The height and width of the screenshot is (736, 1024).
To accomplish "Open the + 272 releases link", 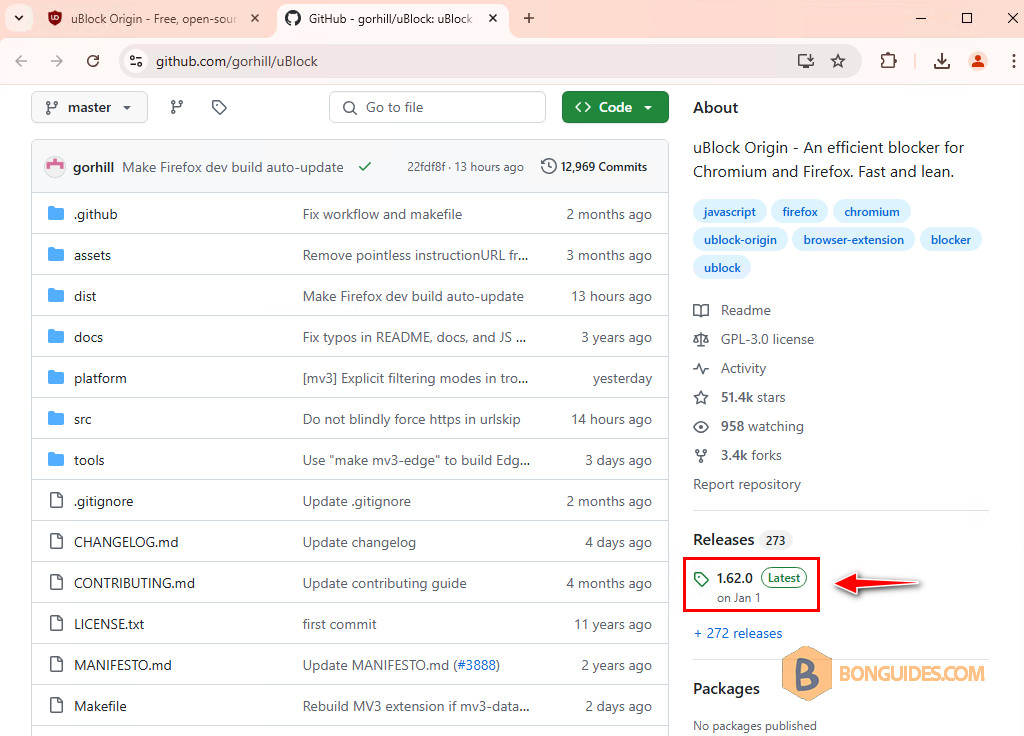I will (x=738, y=633).
